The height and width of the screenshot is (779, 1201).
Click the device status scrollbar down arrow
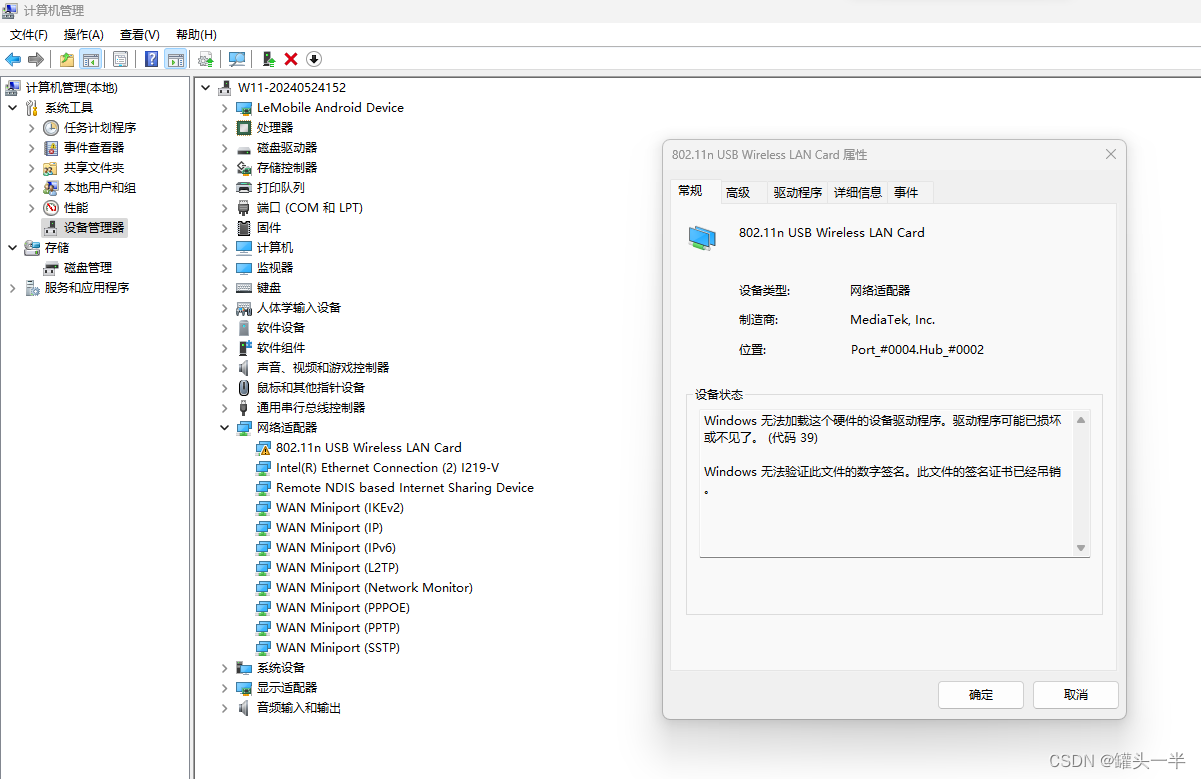pos(1081,547)
